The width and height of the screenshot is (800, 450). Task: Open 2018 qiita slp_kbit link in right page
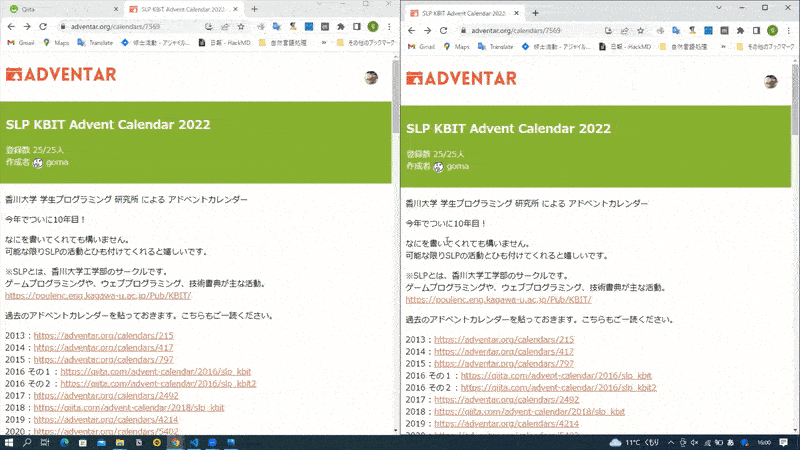[529, 412]
